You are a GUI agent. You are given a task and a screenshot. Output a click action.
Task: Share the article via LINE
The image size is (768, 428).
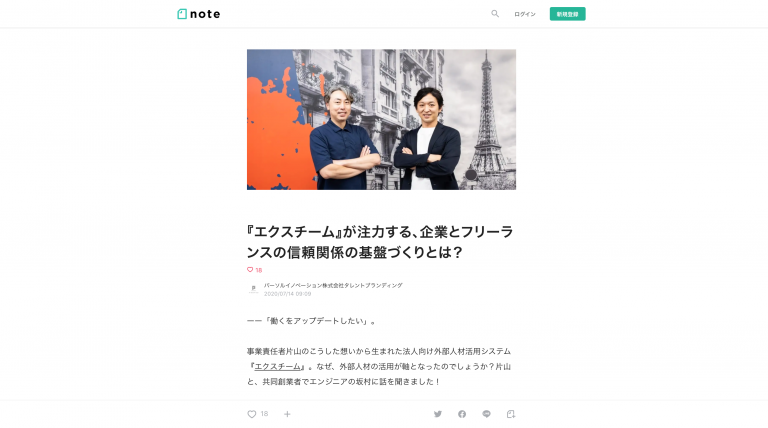tap(486, 414)
